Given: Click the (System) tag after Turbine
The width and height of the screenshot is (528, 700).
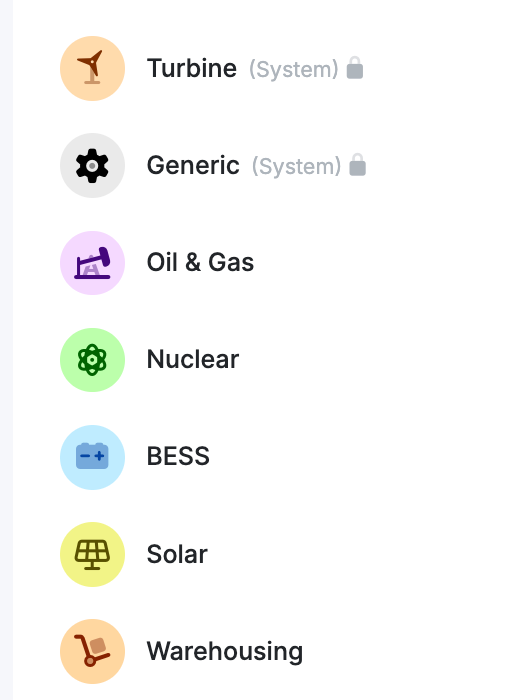Looking at the screenshot, I should [294, 69].
